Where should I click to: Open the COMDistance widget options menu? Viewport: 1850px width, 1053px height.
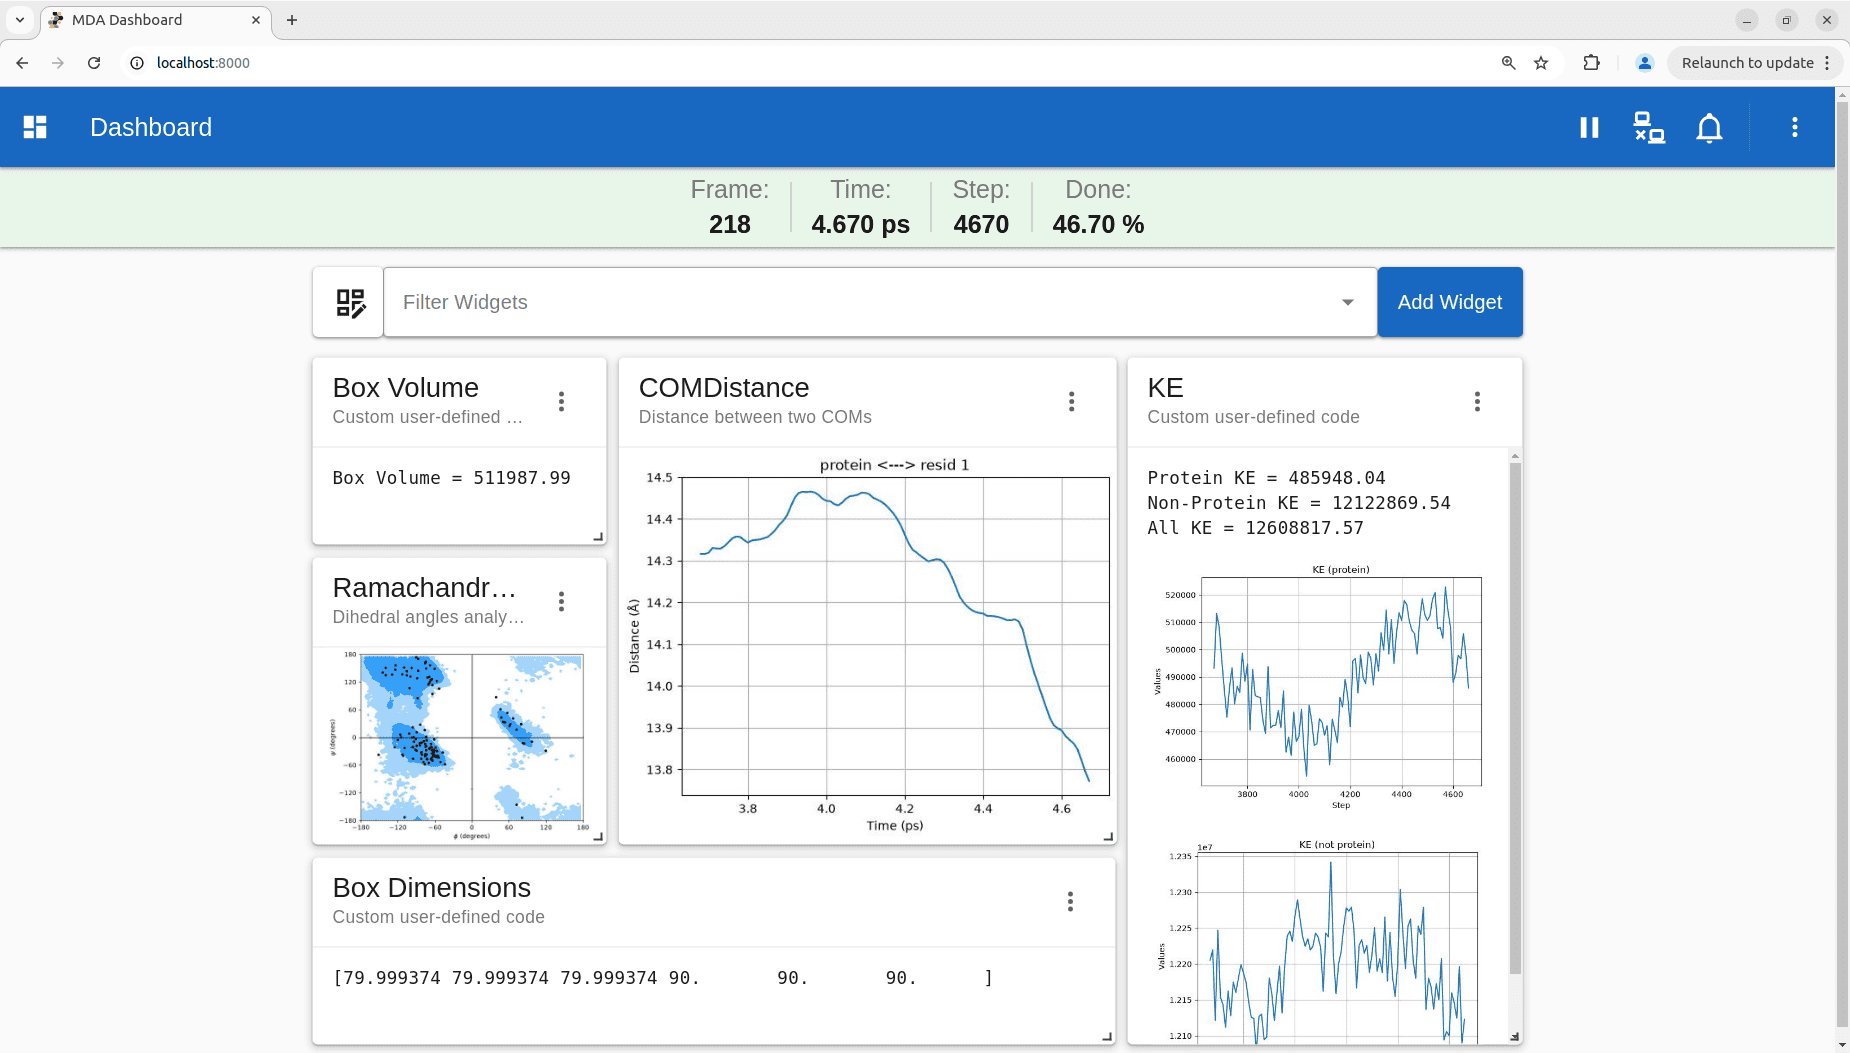(1072, 401)
